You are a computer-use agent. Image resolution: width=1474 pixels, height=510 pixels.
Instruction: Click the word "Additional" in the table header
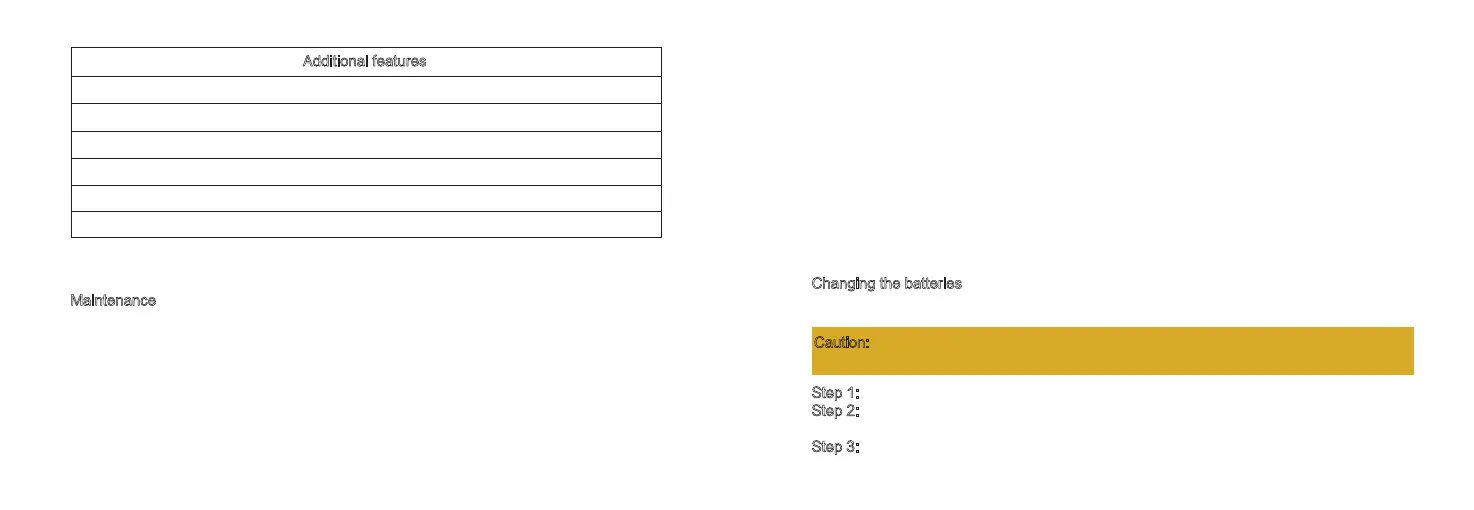coord(333,62)
